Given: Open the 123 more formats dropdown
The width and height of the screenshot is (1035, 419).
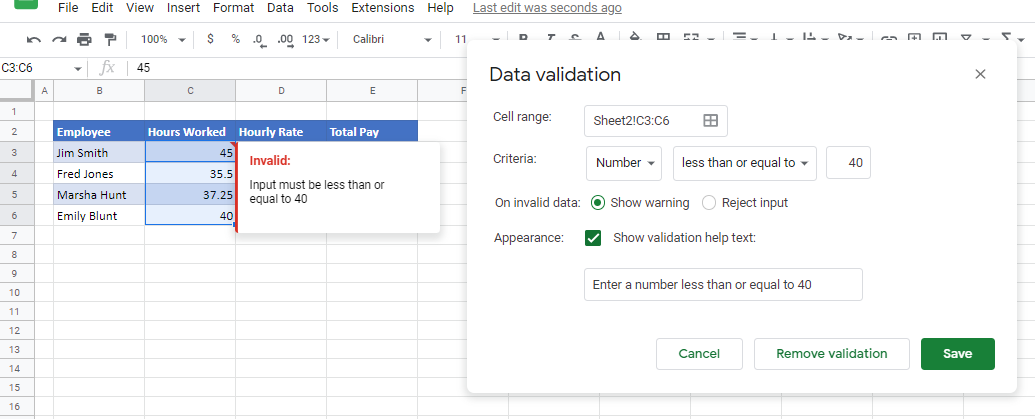Looking at the screenshot, I should coord(316,40).
